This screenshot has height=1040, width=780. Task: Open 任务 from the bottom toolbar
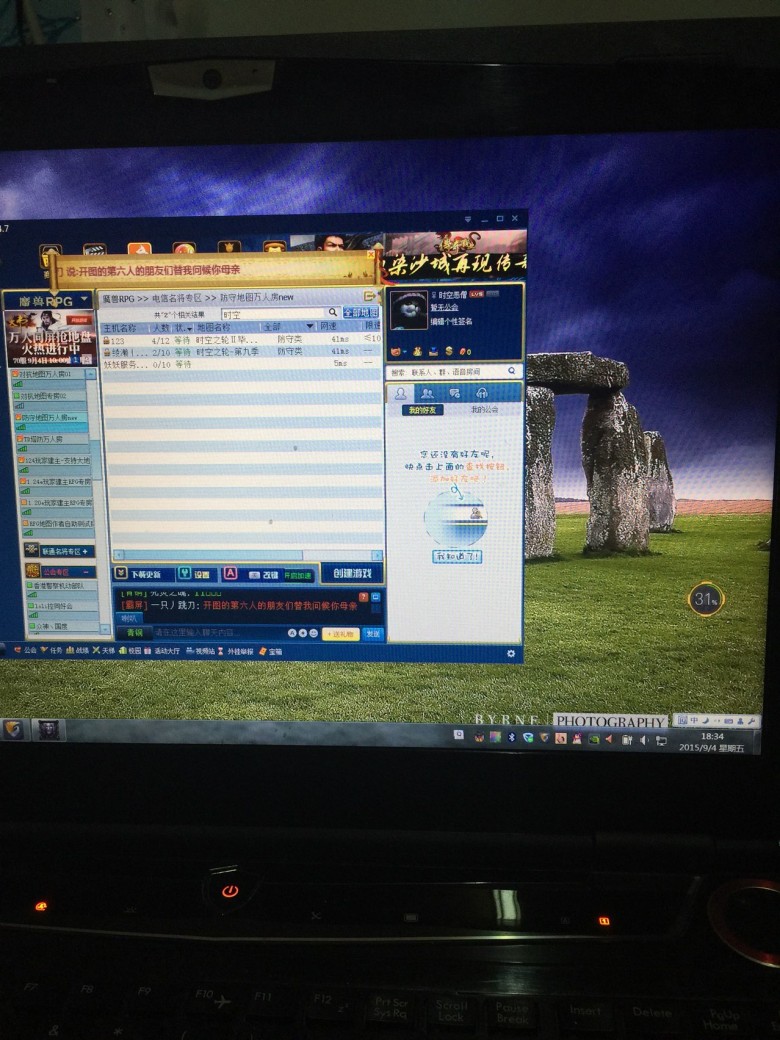pyautogui.click(x=52, y=650)
